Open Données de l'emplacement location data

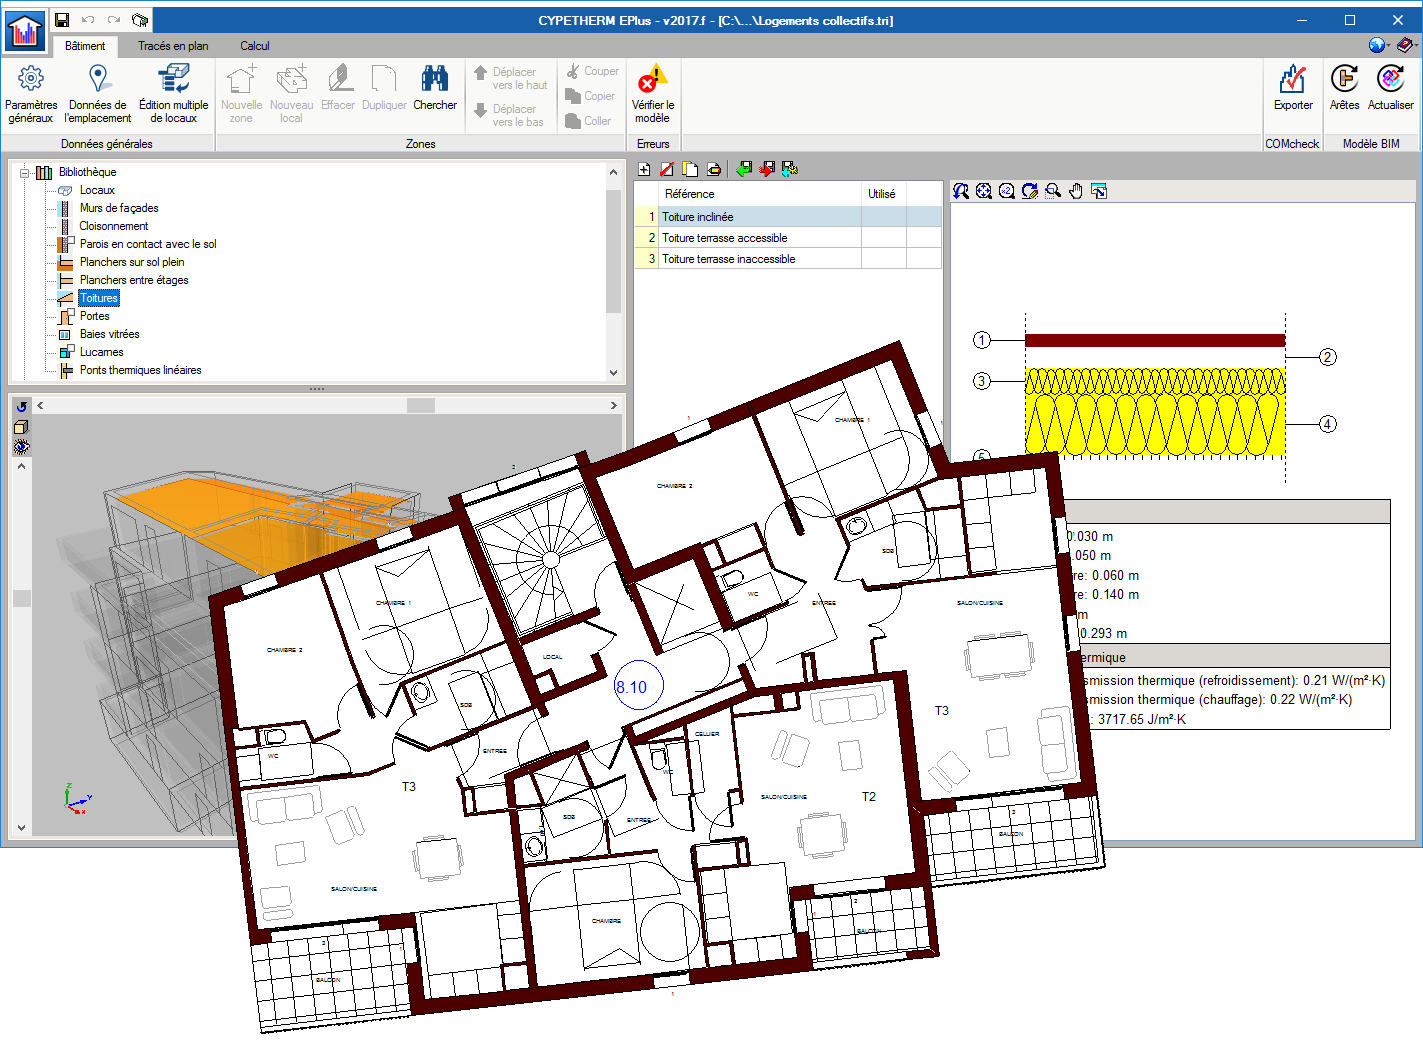coord(97,94)
